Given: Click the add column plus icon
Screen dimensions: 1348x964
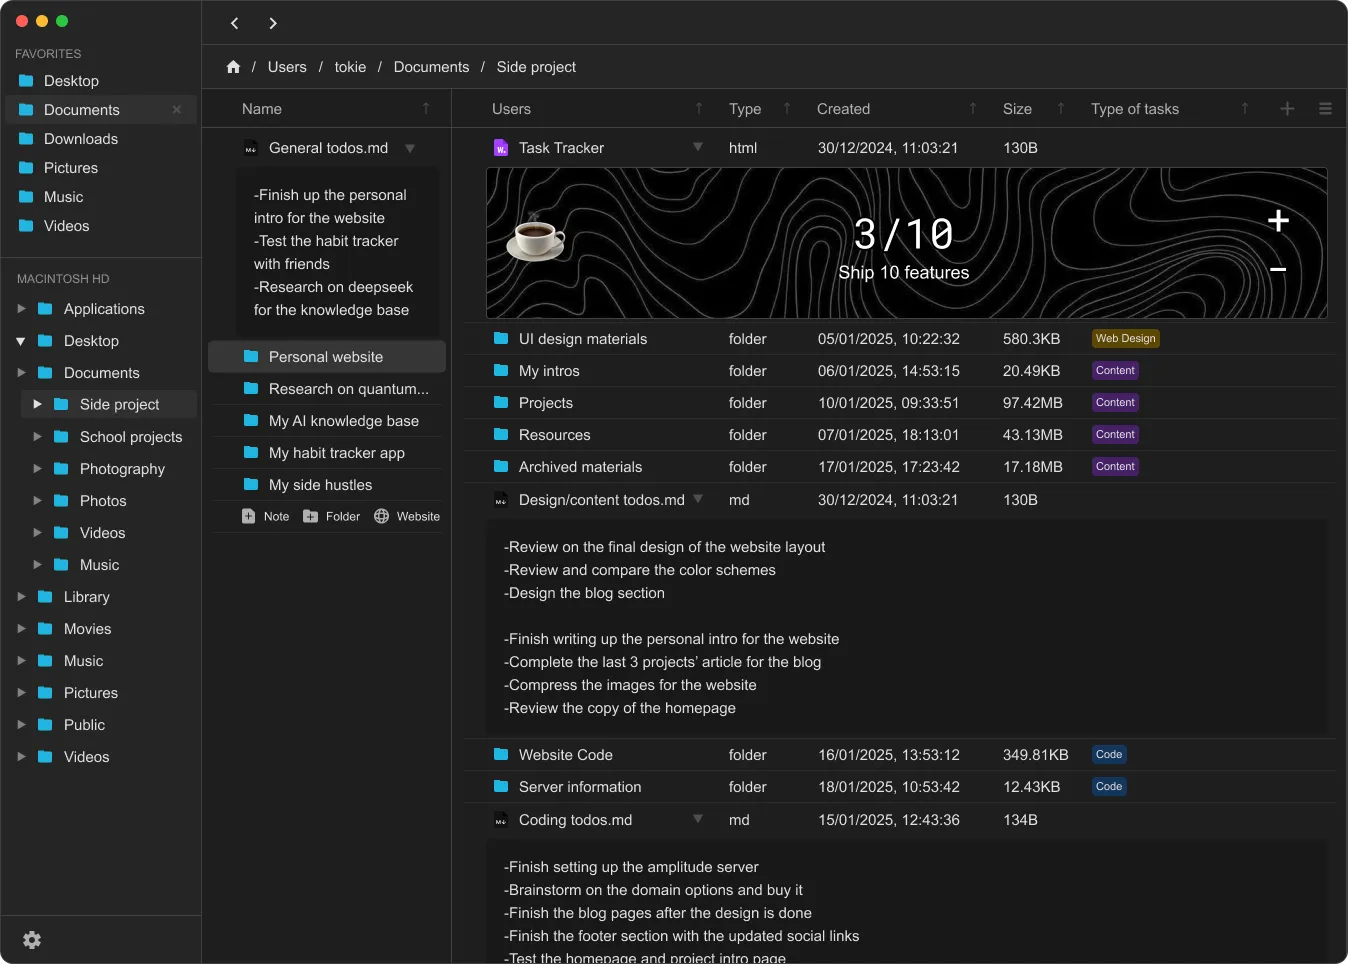Looking at the screenshot, I should [x=1287, y=109].
